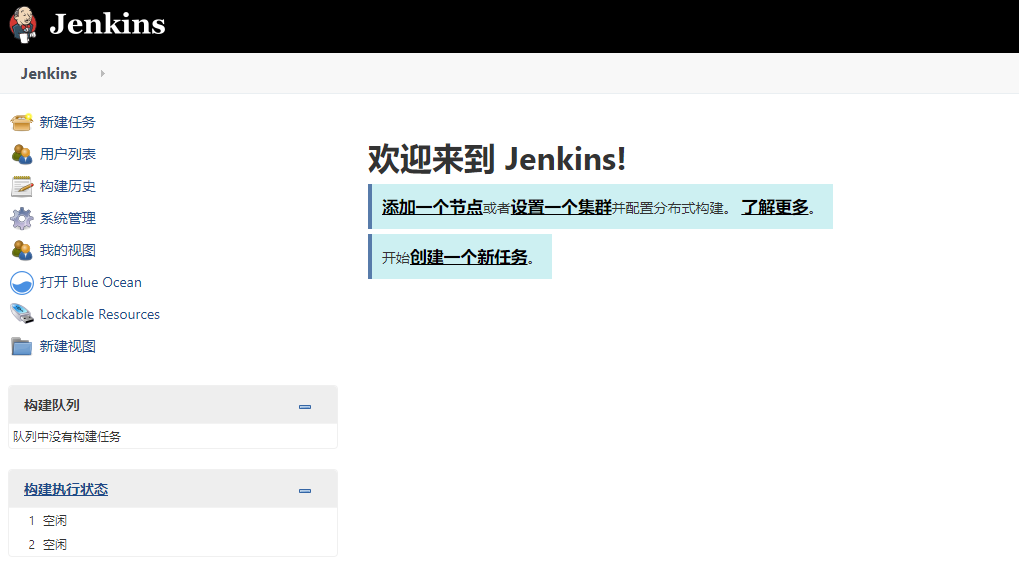This screenshot has height=577, width=1019.
Task: Collapse the 构建执行状态 panel
Action: pos(305,491)
